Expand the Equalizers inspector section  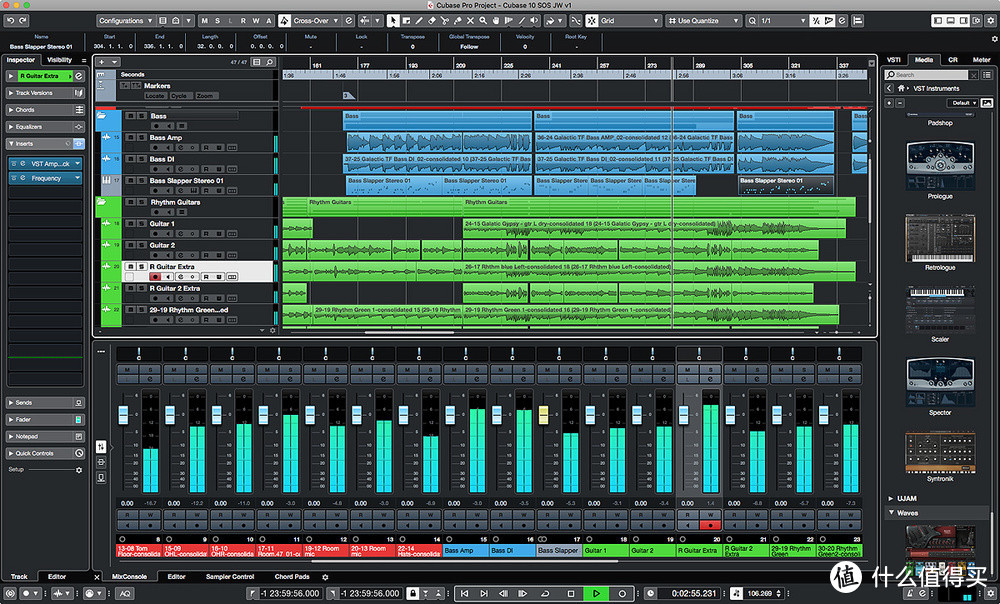click(45, 126)
